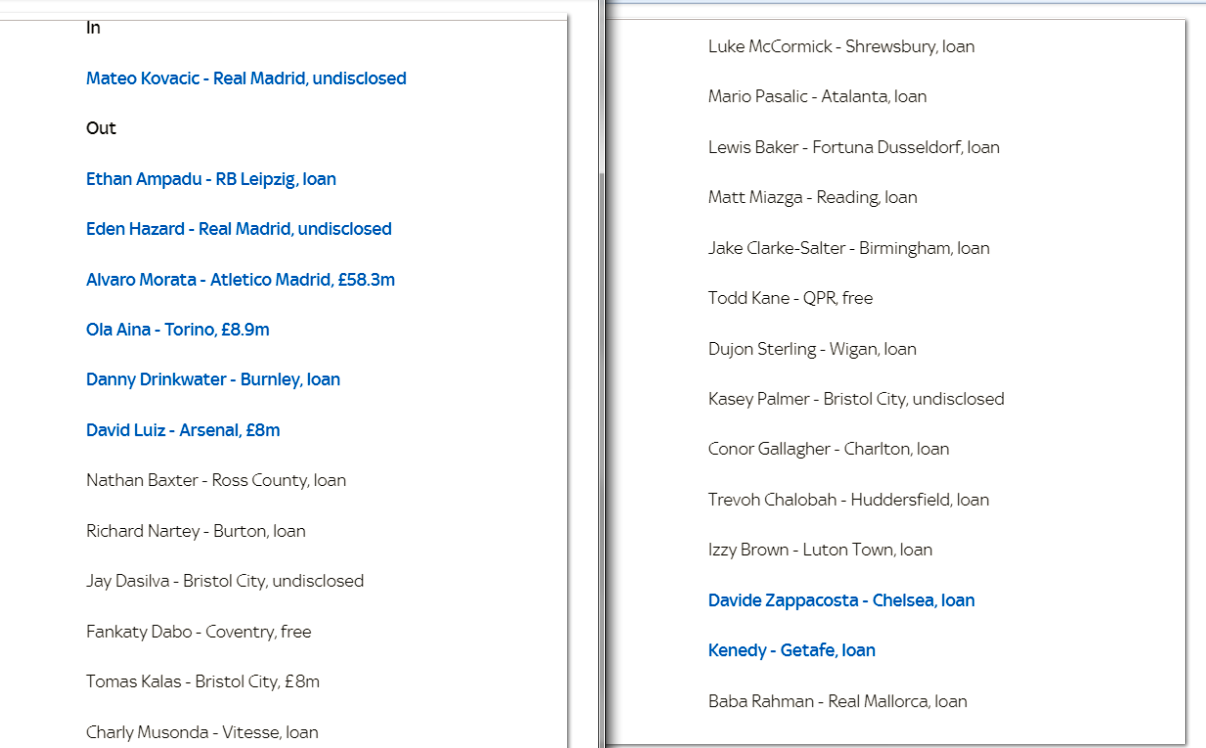Image resolution: width=1206 pixels, height=748 pixels.
Task: Open the Kenedy Getafe loan link
Action: pos(791,650)
